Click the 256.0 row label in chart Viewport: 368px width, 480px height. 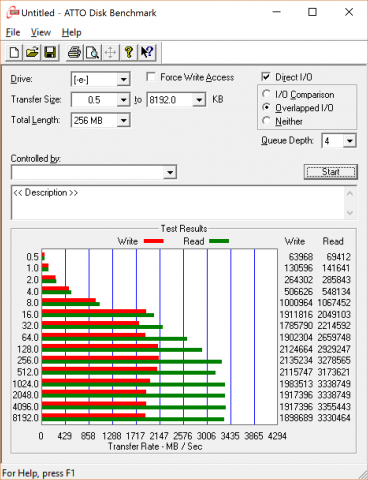click(x=28, y=360)
